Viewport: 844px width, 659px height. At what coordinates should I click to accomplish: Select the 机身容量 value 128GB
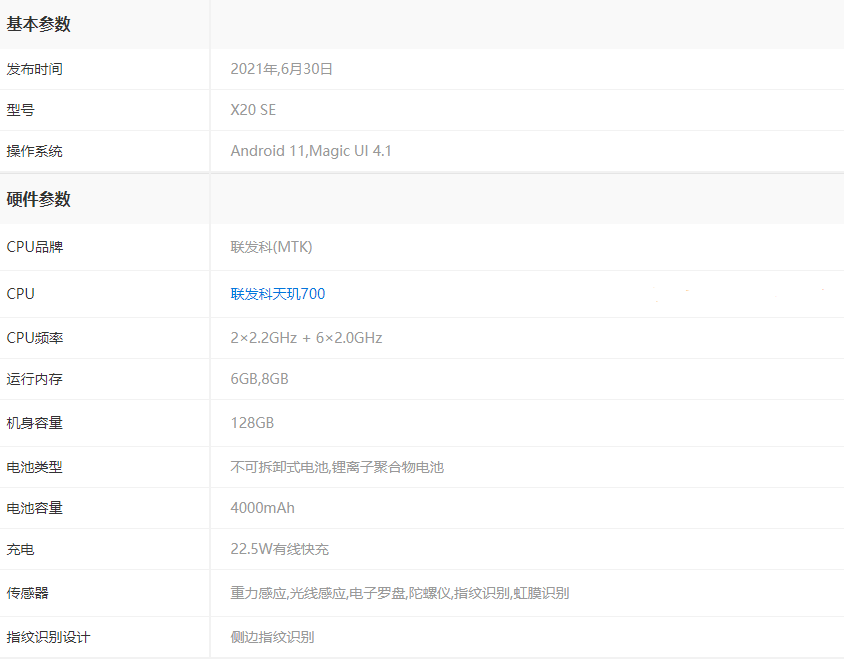point(252,423)
